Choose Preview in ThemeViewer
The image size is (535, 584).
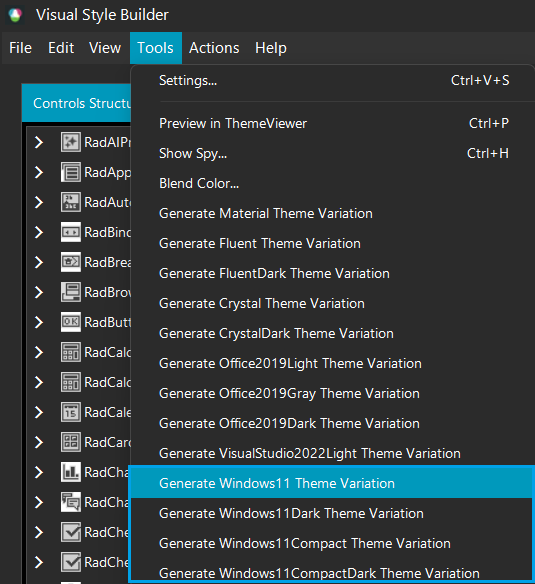(x=334, y=123)
